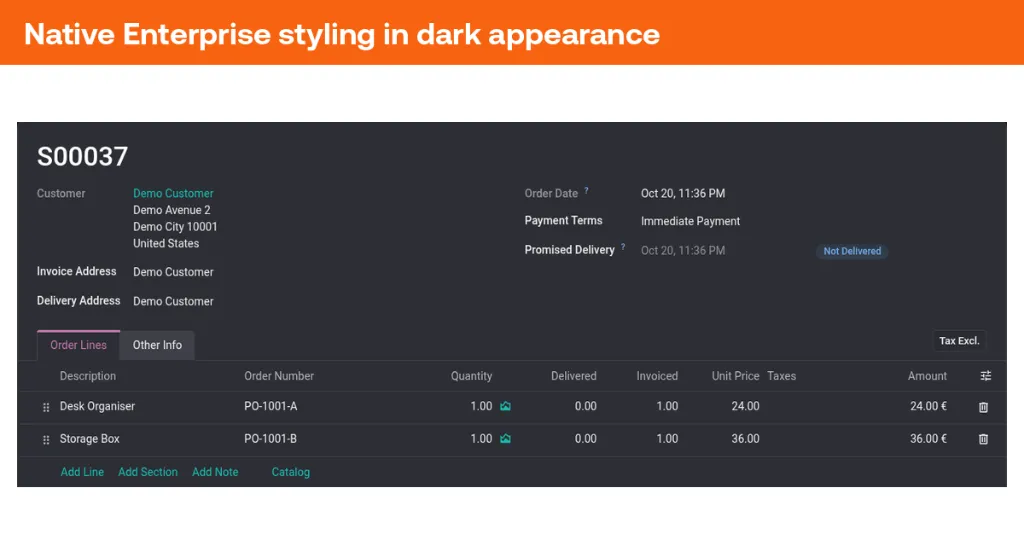Click the S00037 order title
Viewport: 1024px width, 546px height.
[82, 157]
